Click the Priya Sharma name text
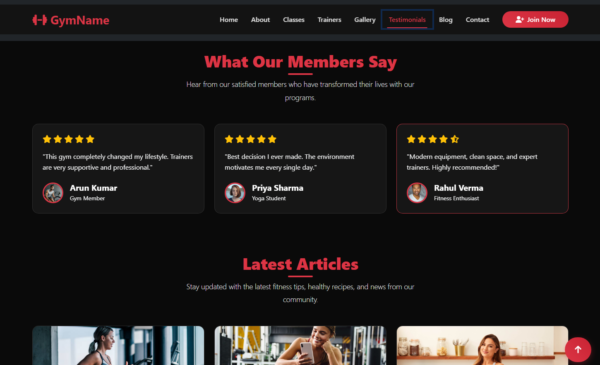The image size is (600, 365). (277, 188)
